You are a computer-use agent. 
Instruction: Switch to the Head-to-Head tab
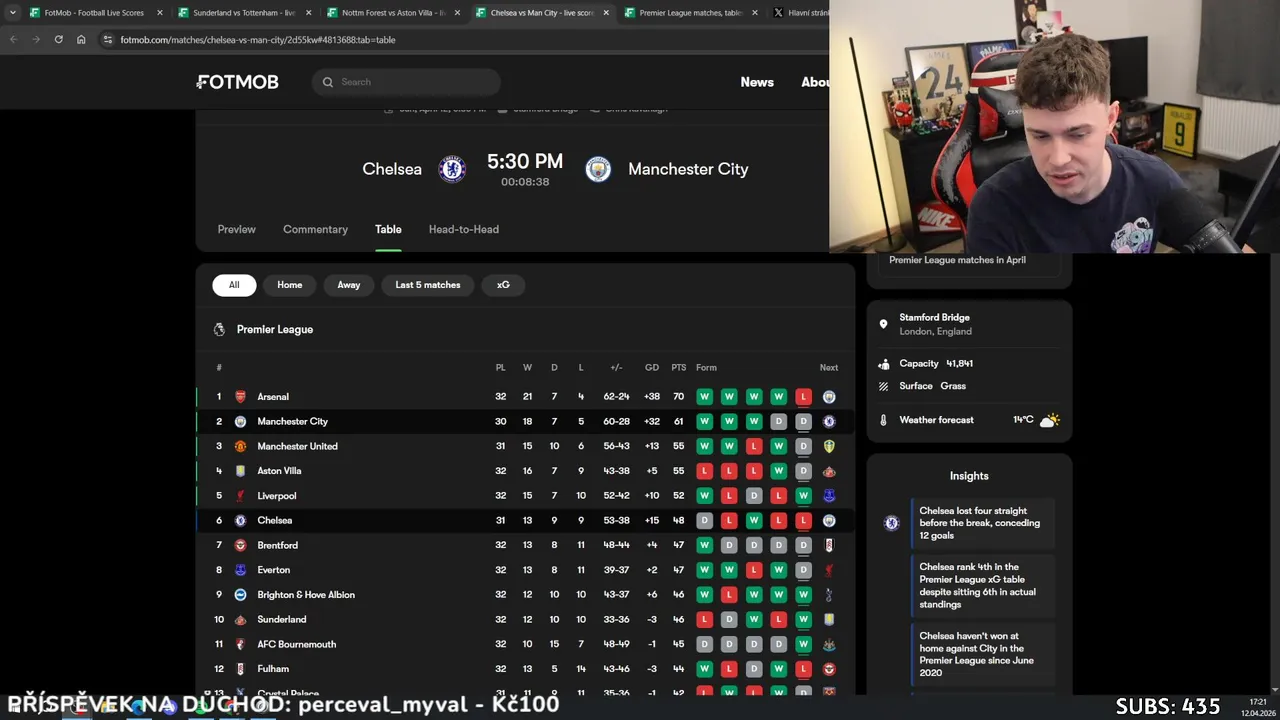tap(464, 229)
